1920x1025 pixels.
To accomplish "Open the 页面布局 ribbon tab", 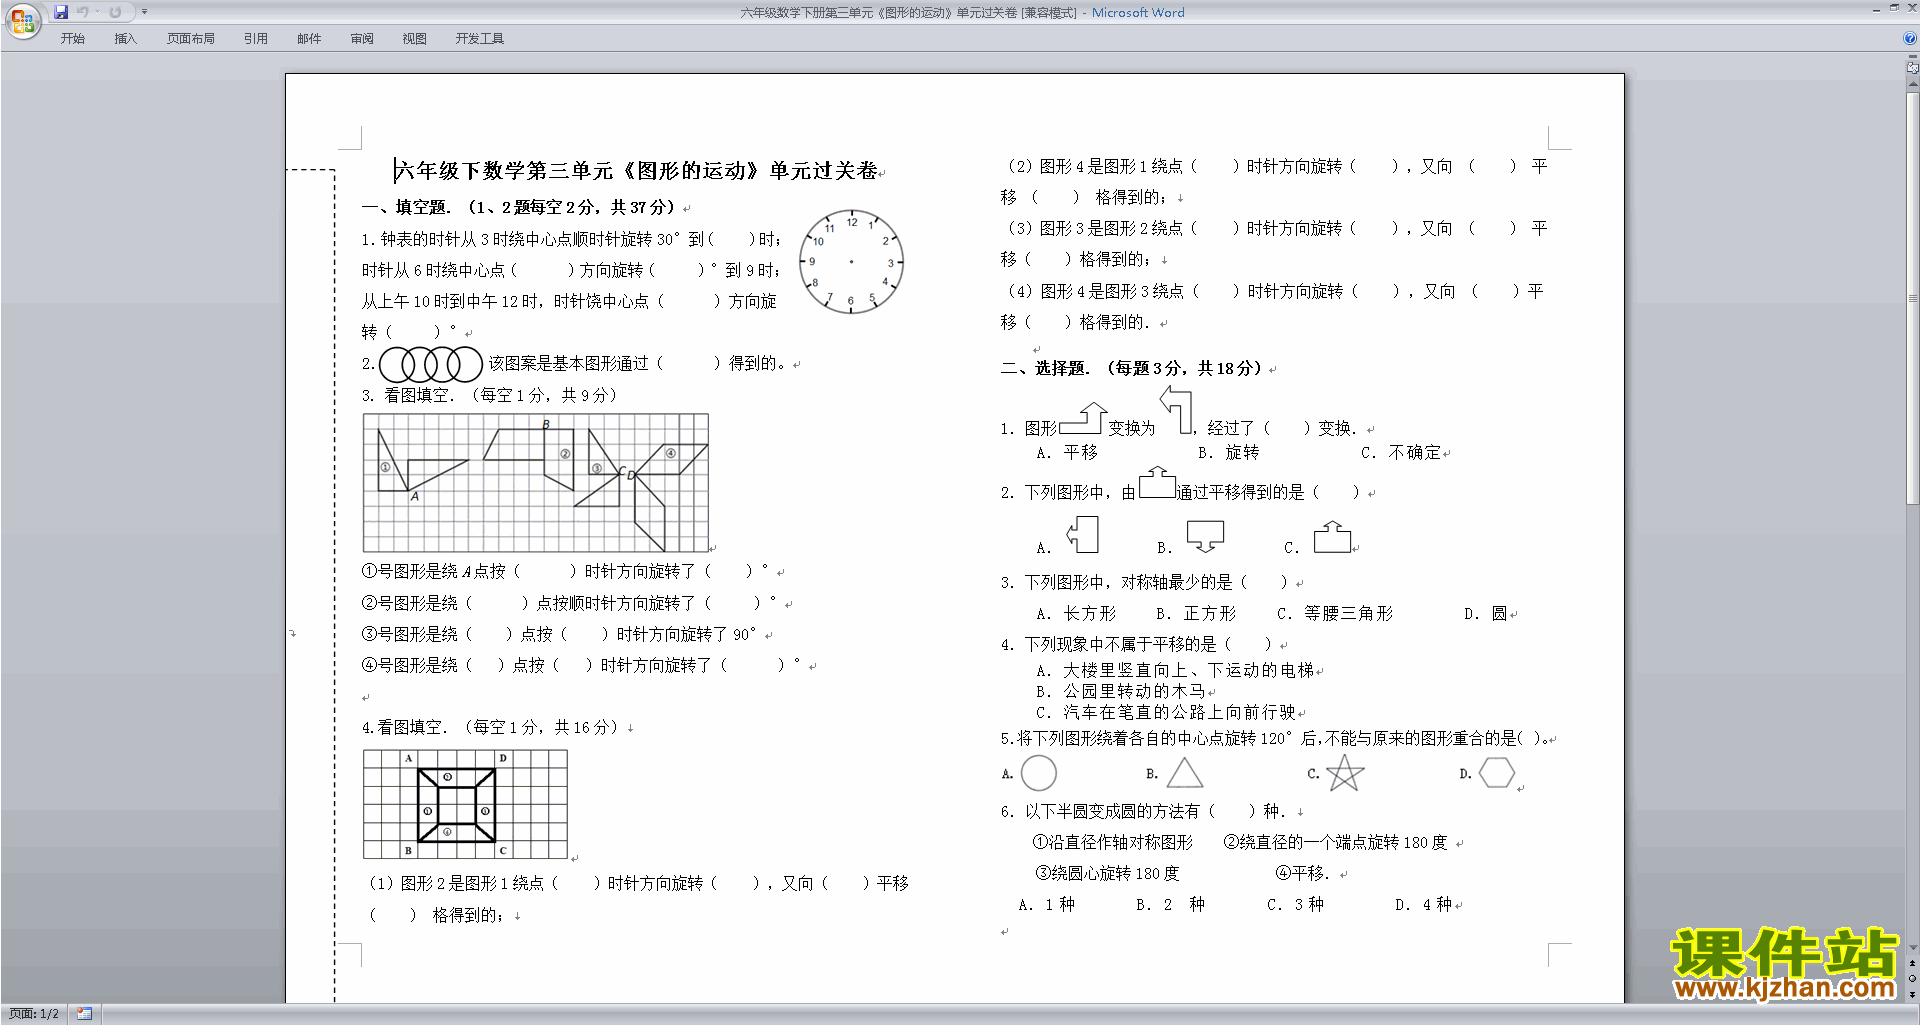I will 190,39.
